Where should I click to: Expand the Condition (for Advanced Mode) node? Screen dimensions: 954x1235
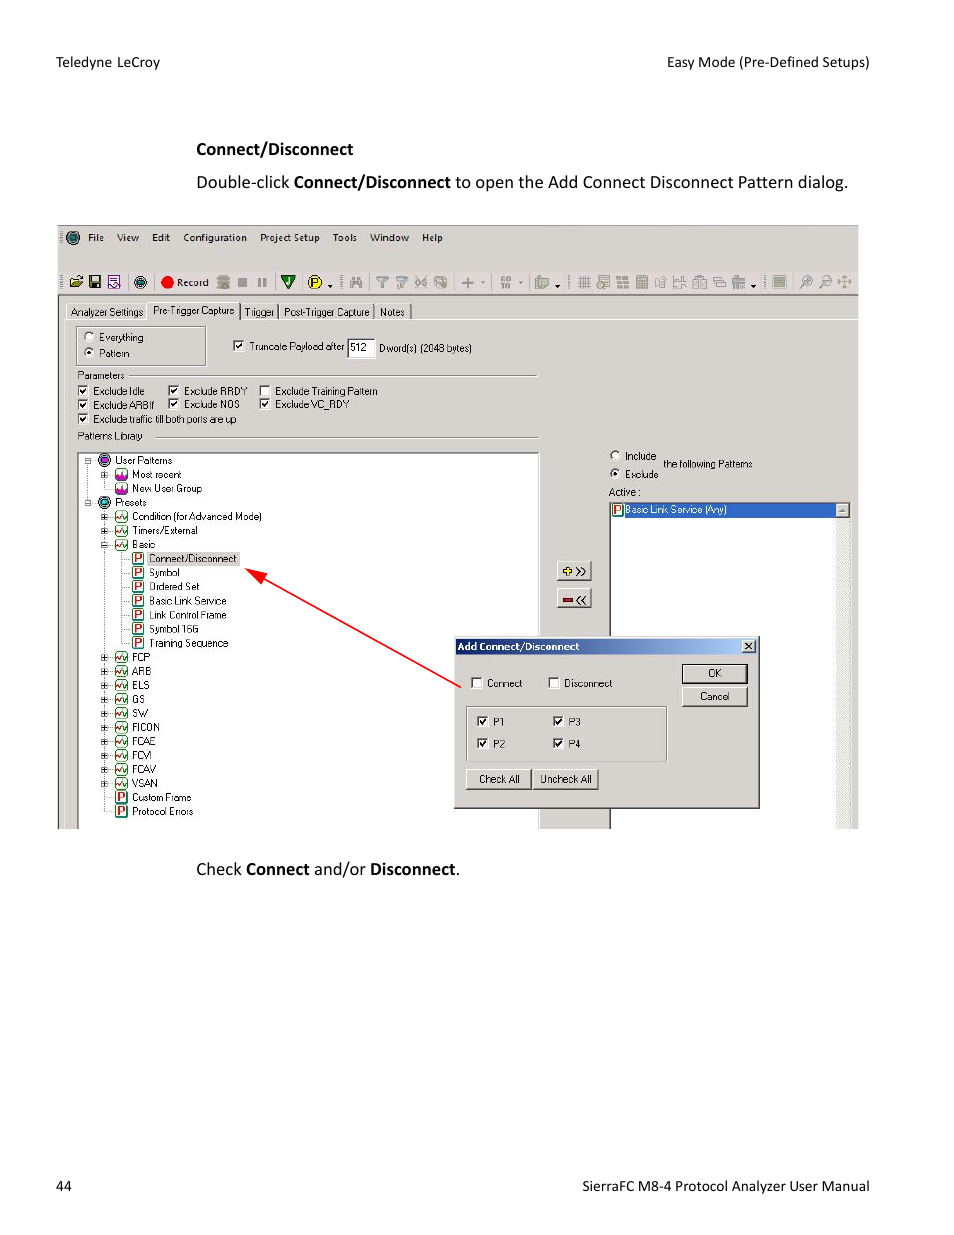pyautogui.click(x=104, y=517)
